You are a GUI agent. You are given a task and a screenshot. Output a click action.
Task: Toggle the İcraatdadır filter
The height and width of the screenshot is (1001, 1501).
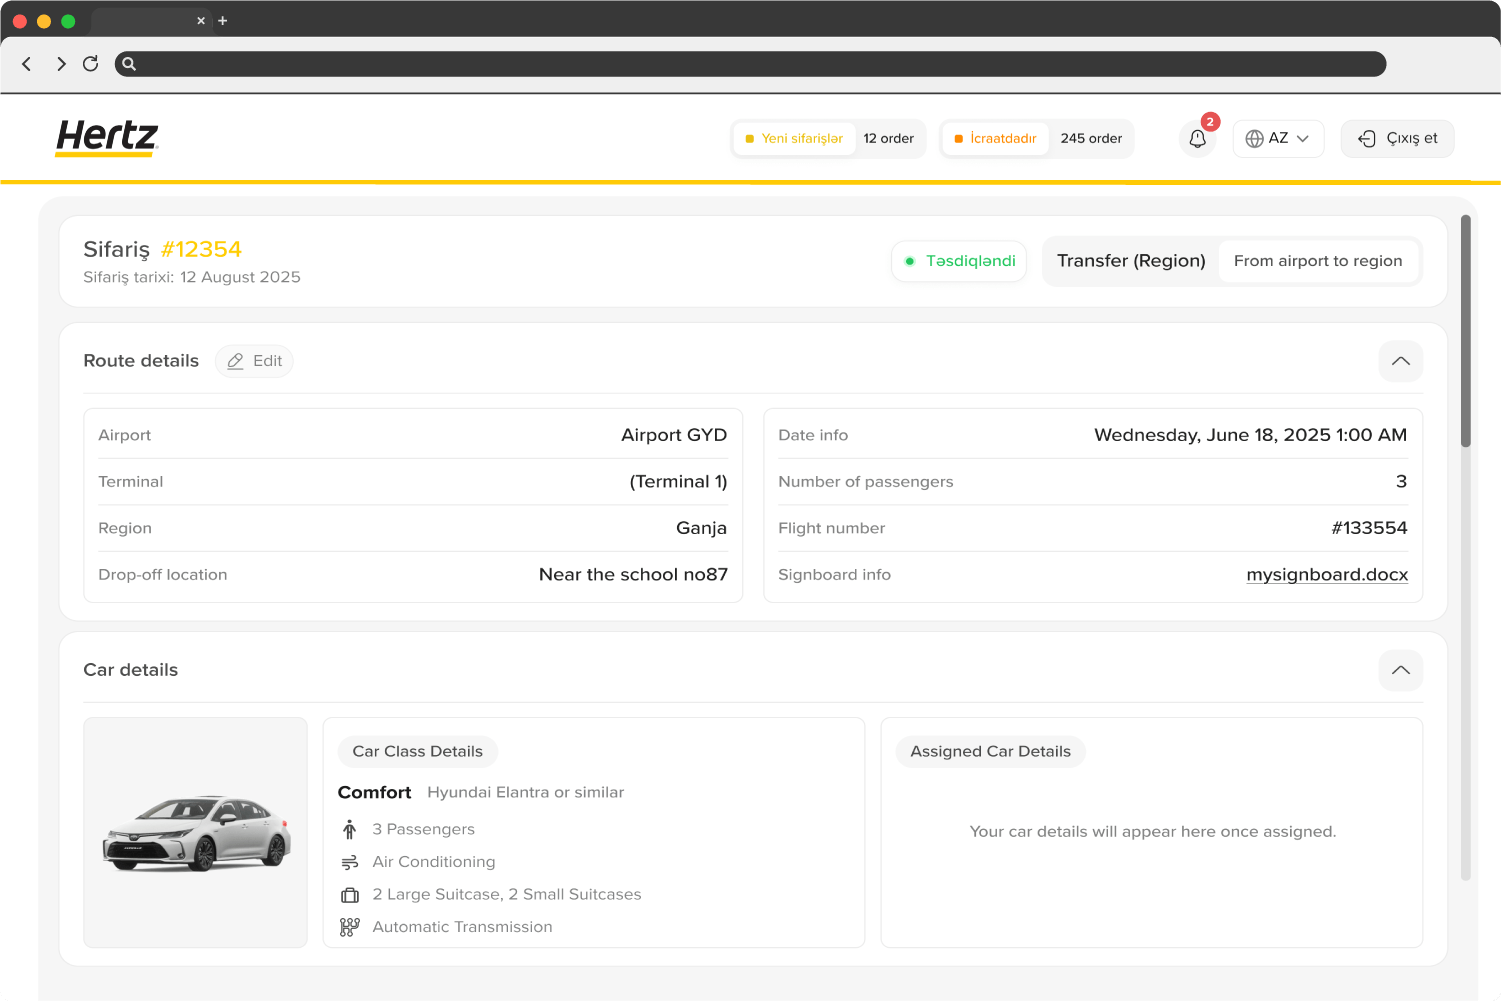click(995, 139)
